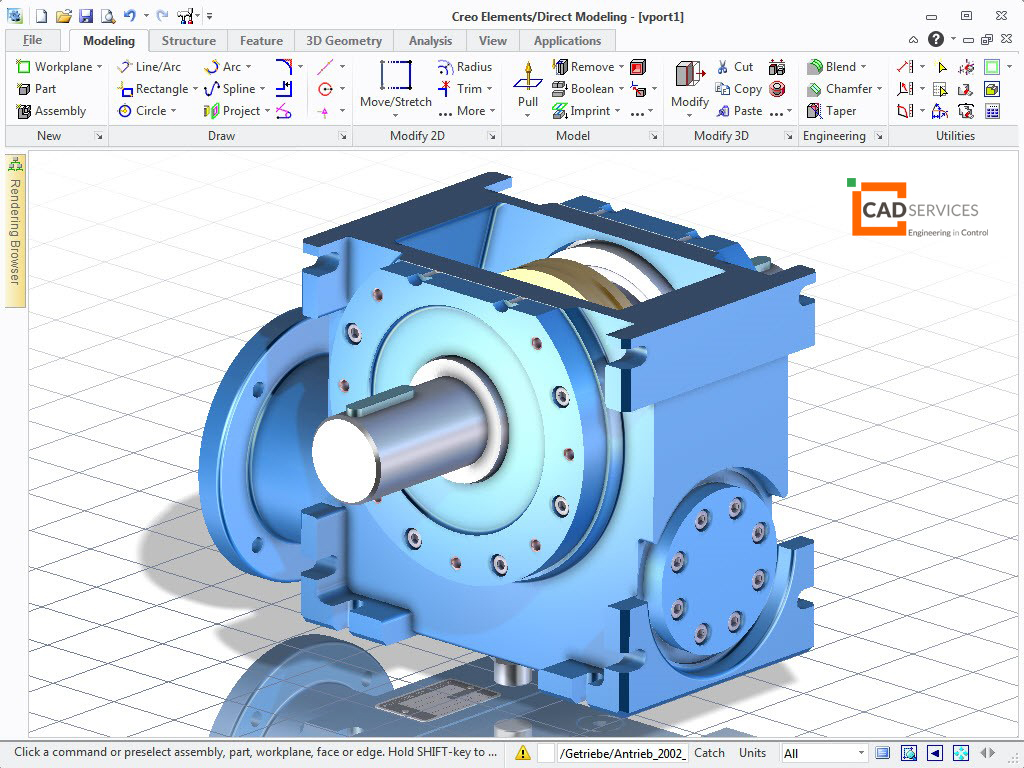The height and width of the screenshot is (768, 1024).
Task: Open the File menu
Action: click(x=32, y=40)
